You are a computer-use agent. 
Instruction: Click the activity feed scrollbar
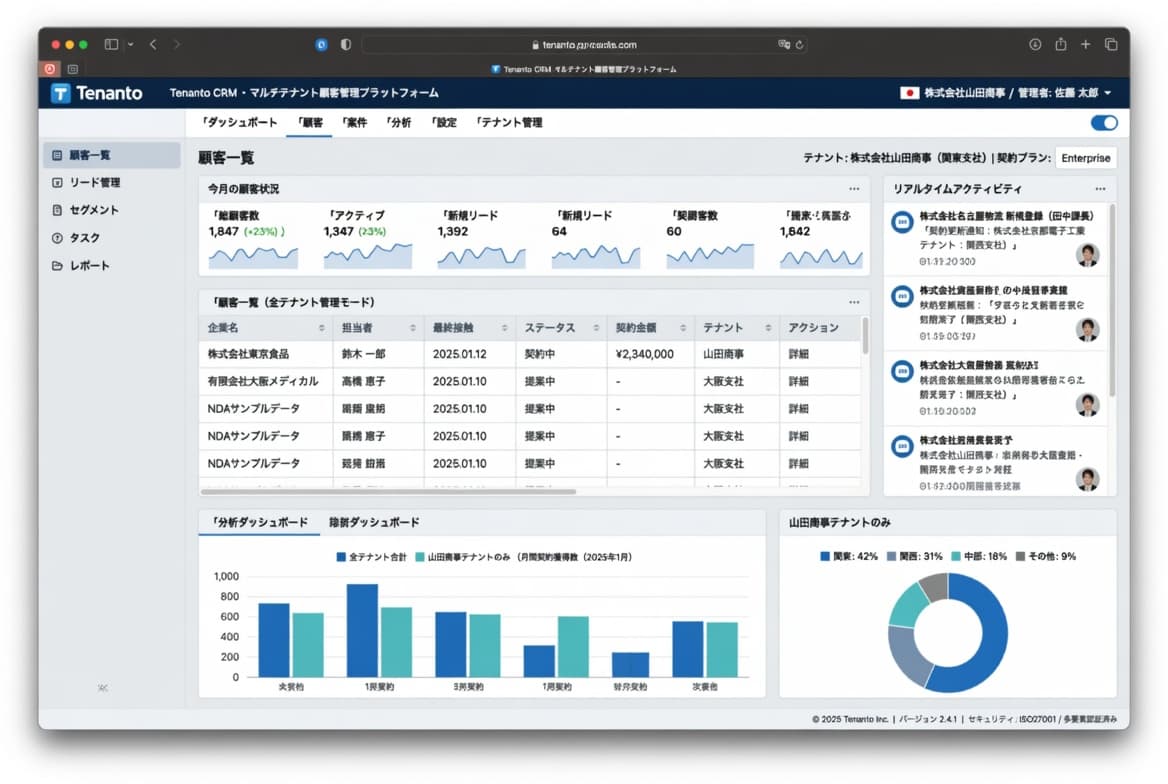point(1112,298)
